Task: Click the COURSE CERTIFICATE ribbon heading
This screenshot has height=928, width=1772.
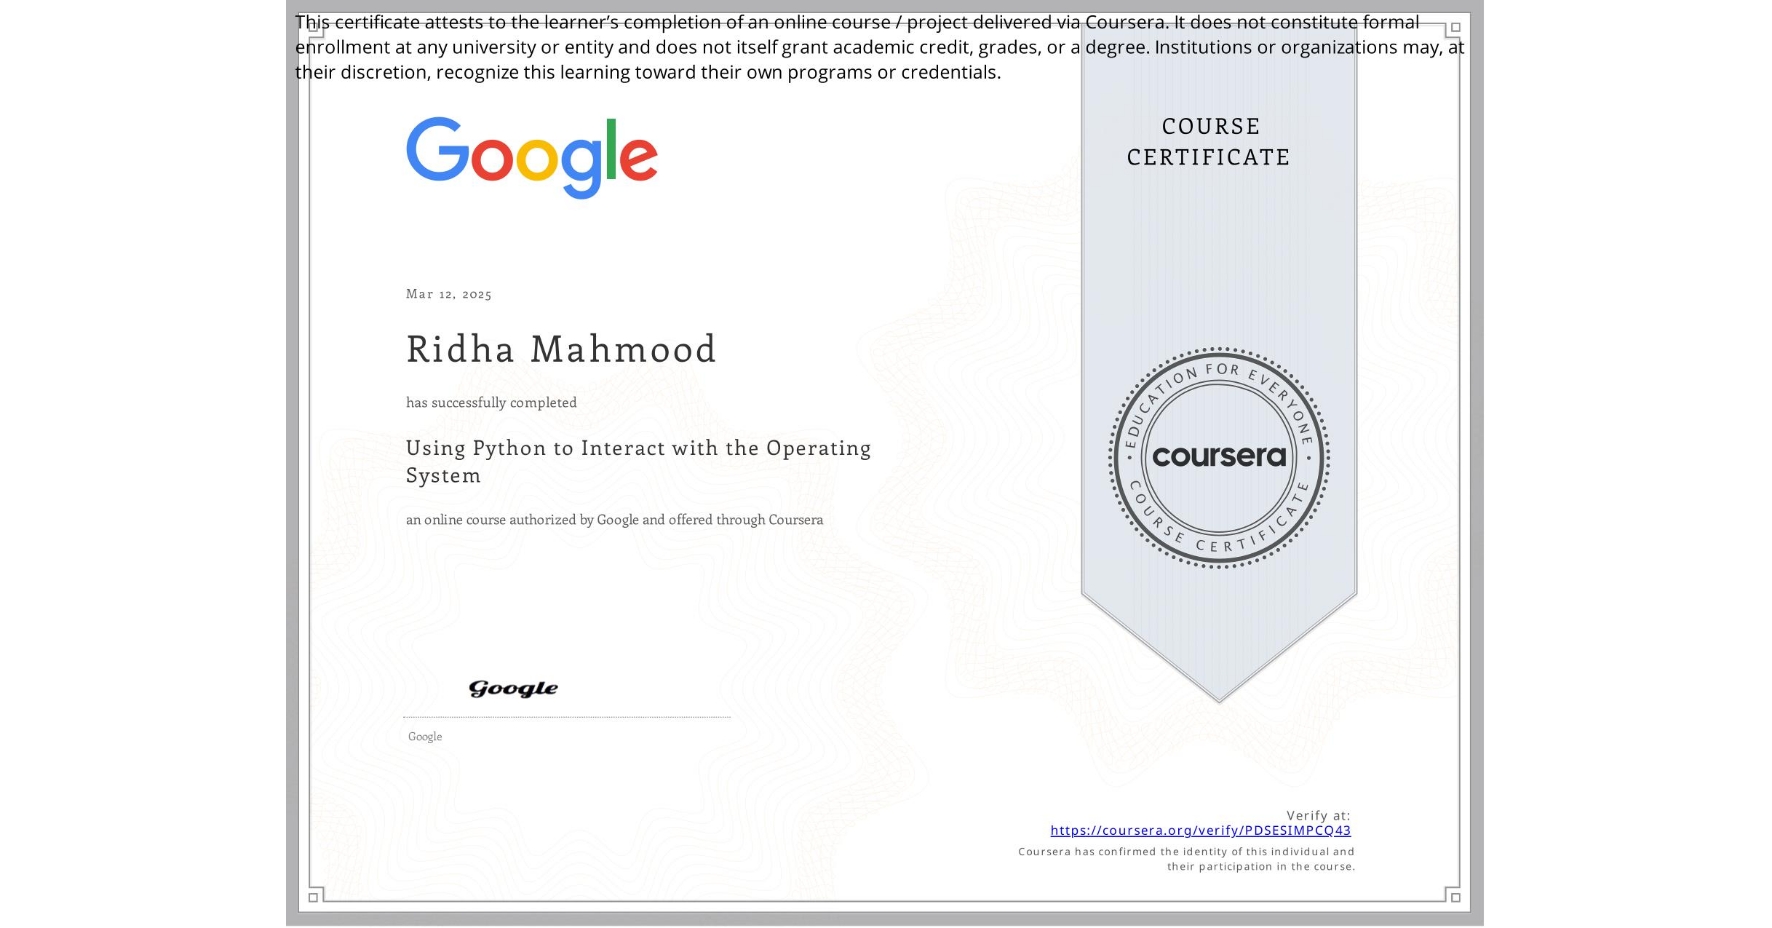Action: tap(1209, 142)
